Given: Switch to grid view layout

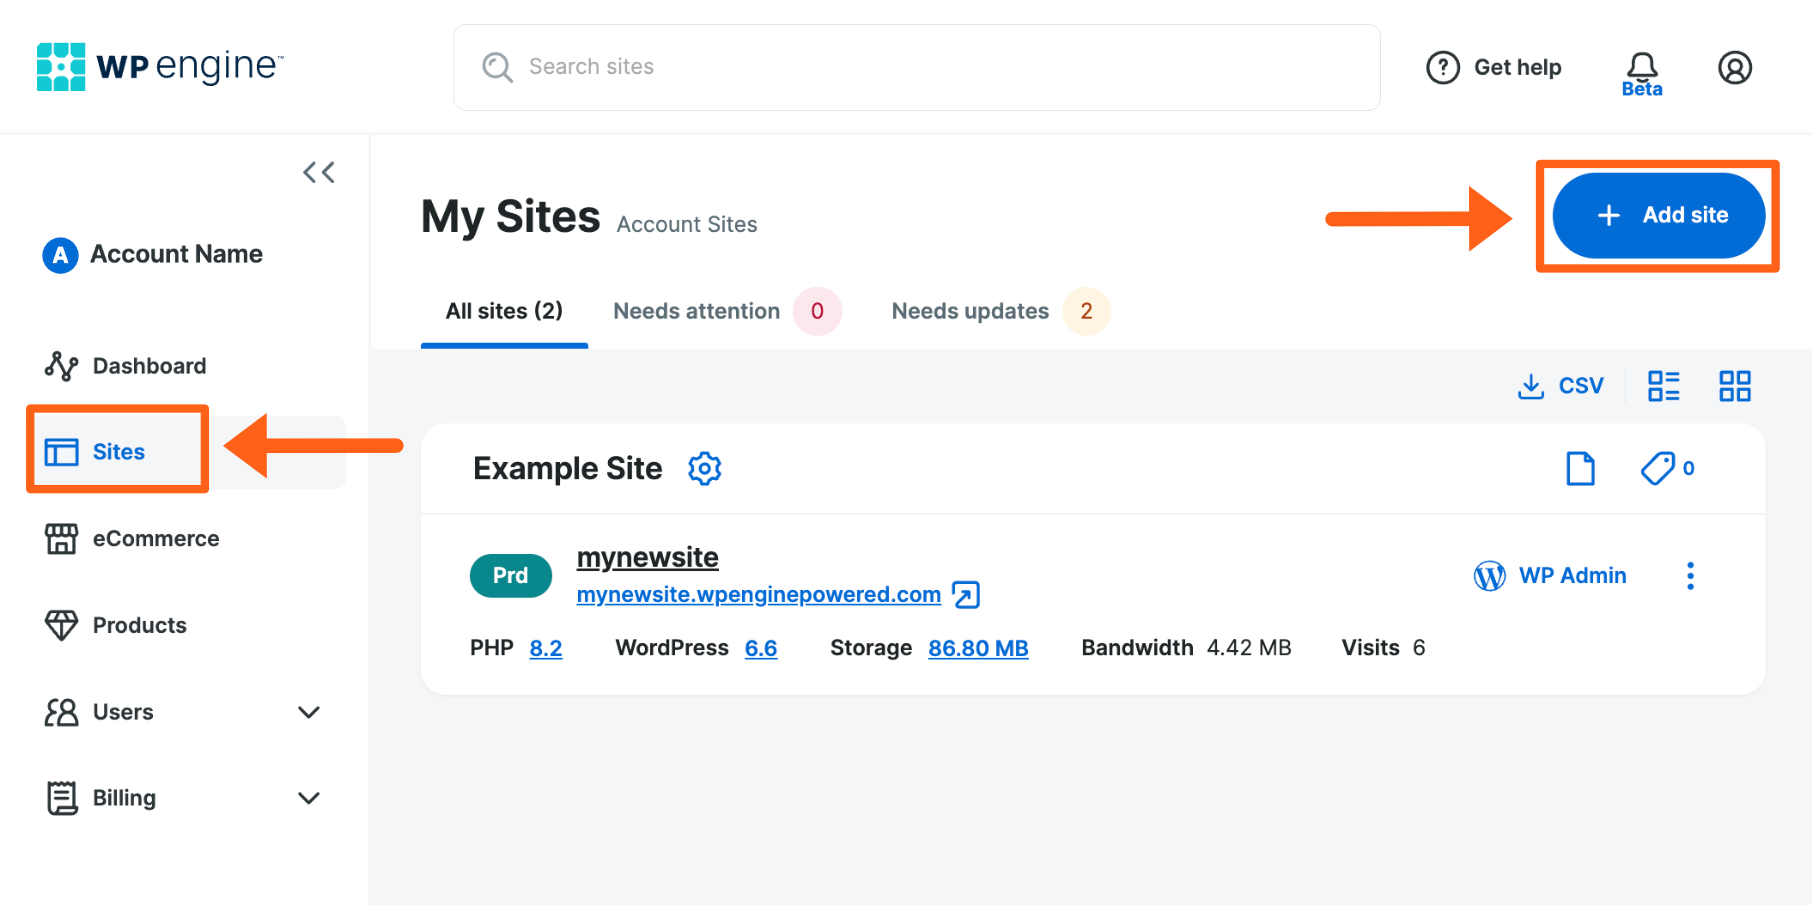Looking at the screenshot, I should pos(1734,385).
